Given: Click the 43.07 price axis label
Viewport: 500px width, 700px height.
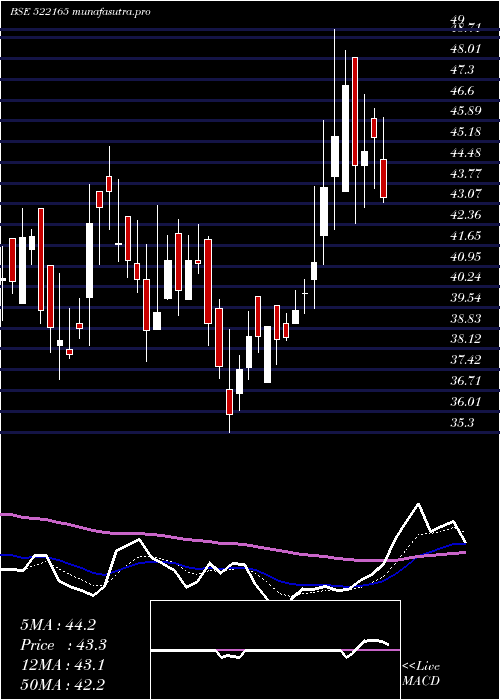Looking at the screenshot, I should (x=466, y=194).
